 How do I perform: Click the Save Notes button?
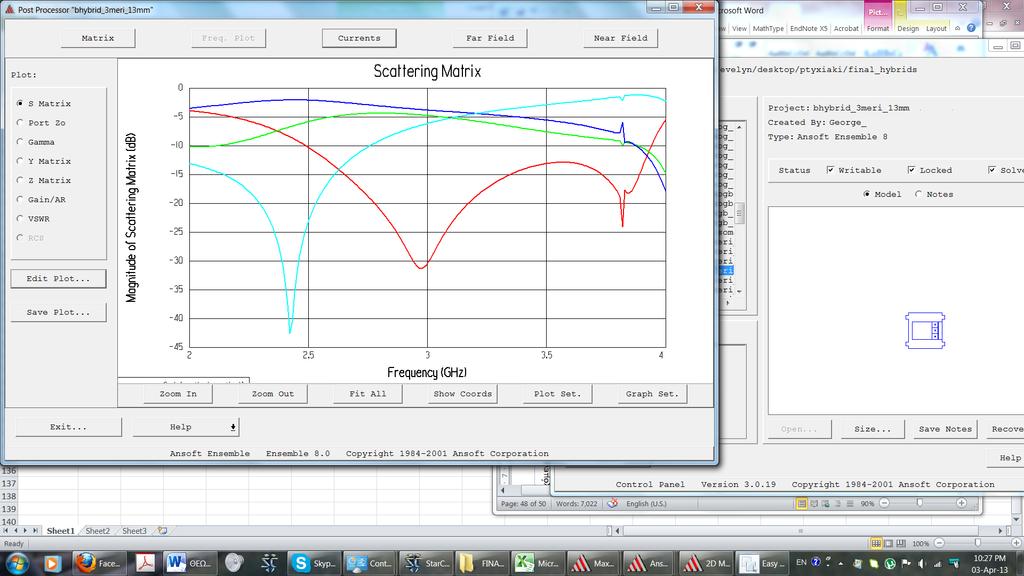pyautogui.click(x=945, y=429)
